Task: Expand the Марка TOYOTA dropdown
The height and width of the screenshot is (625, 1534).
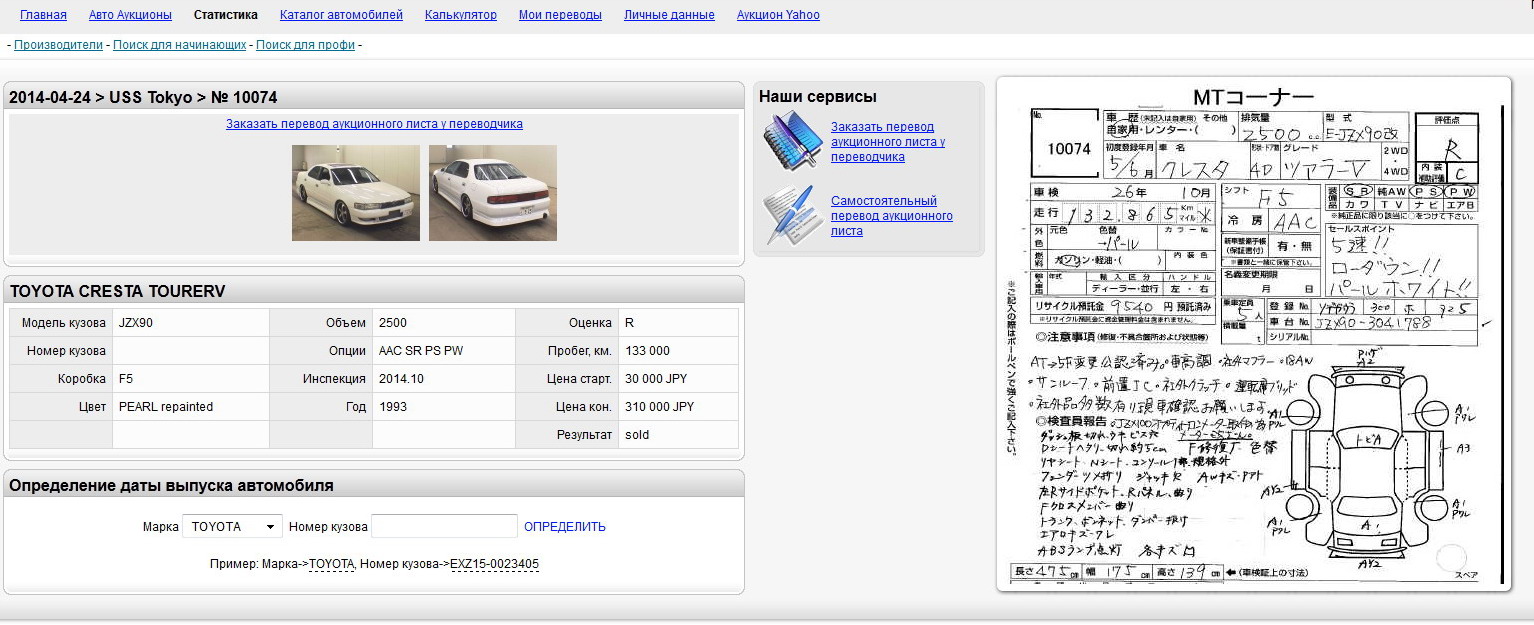Action: (232, 527)
